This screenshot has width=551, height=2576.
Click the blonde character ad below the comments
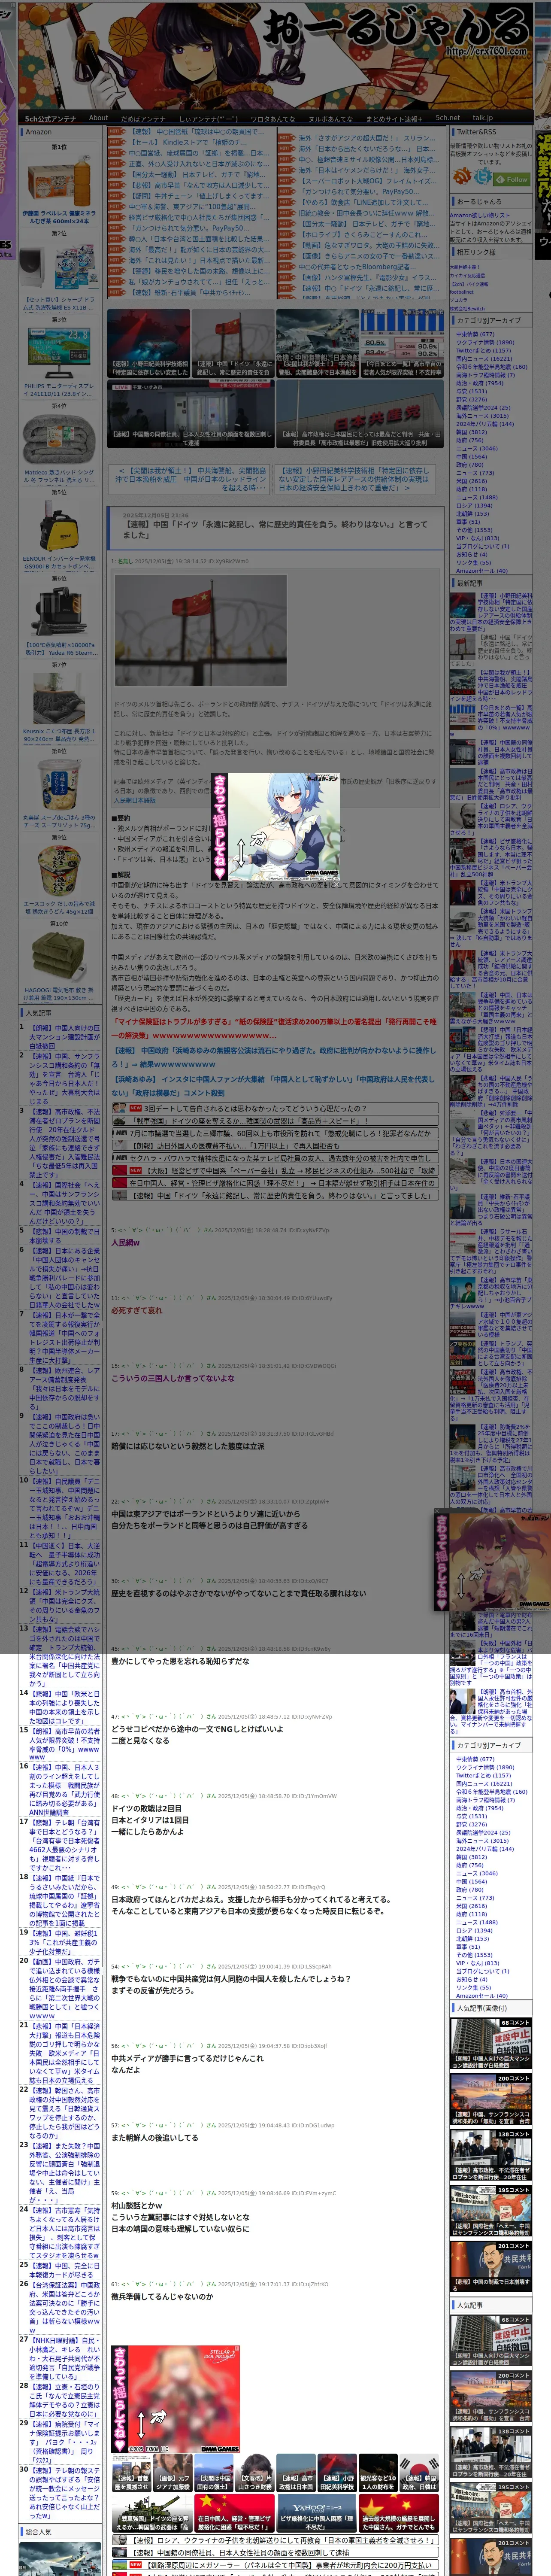click(175, 2400)
